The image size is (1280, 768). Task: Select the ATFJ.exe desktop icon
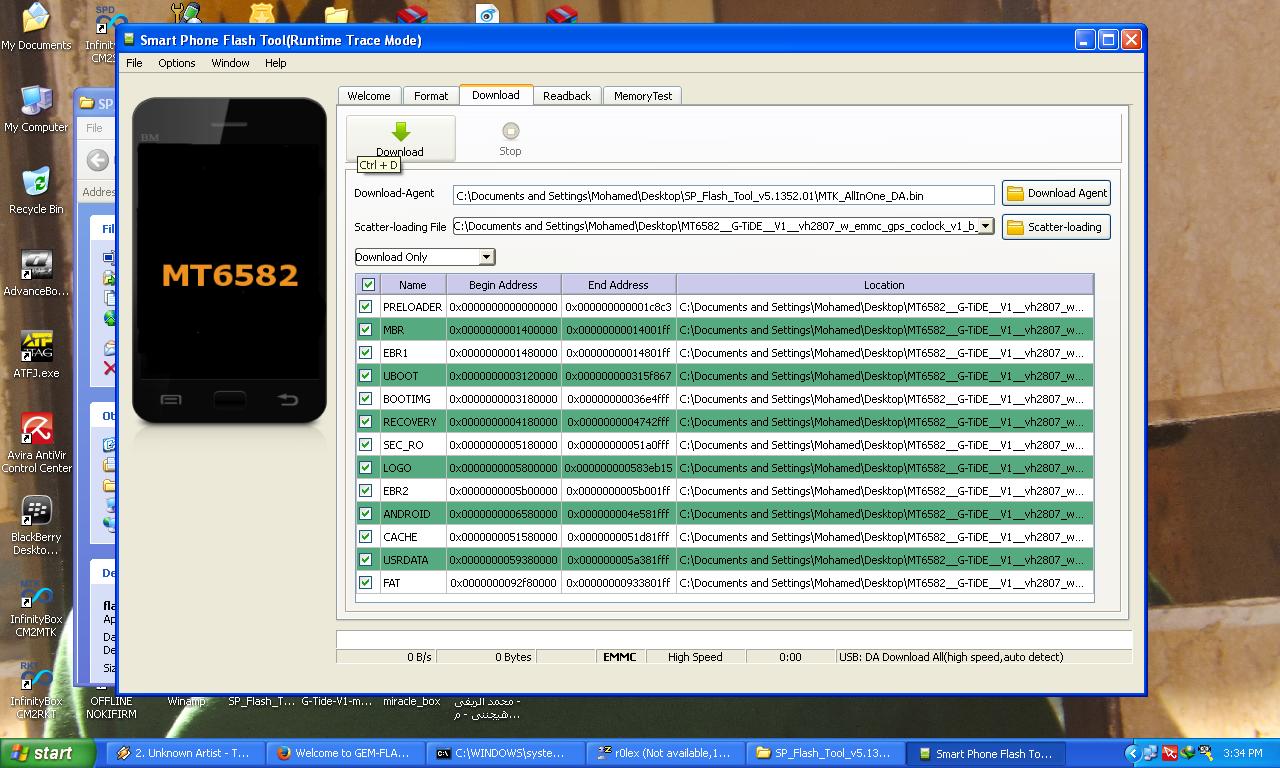37,348
